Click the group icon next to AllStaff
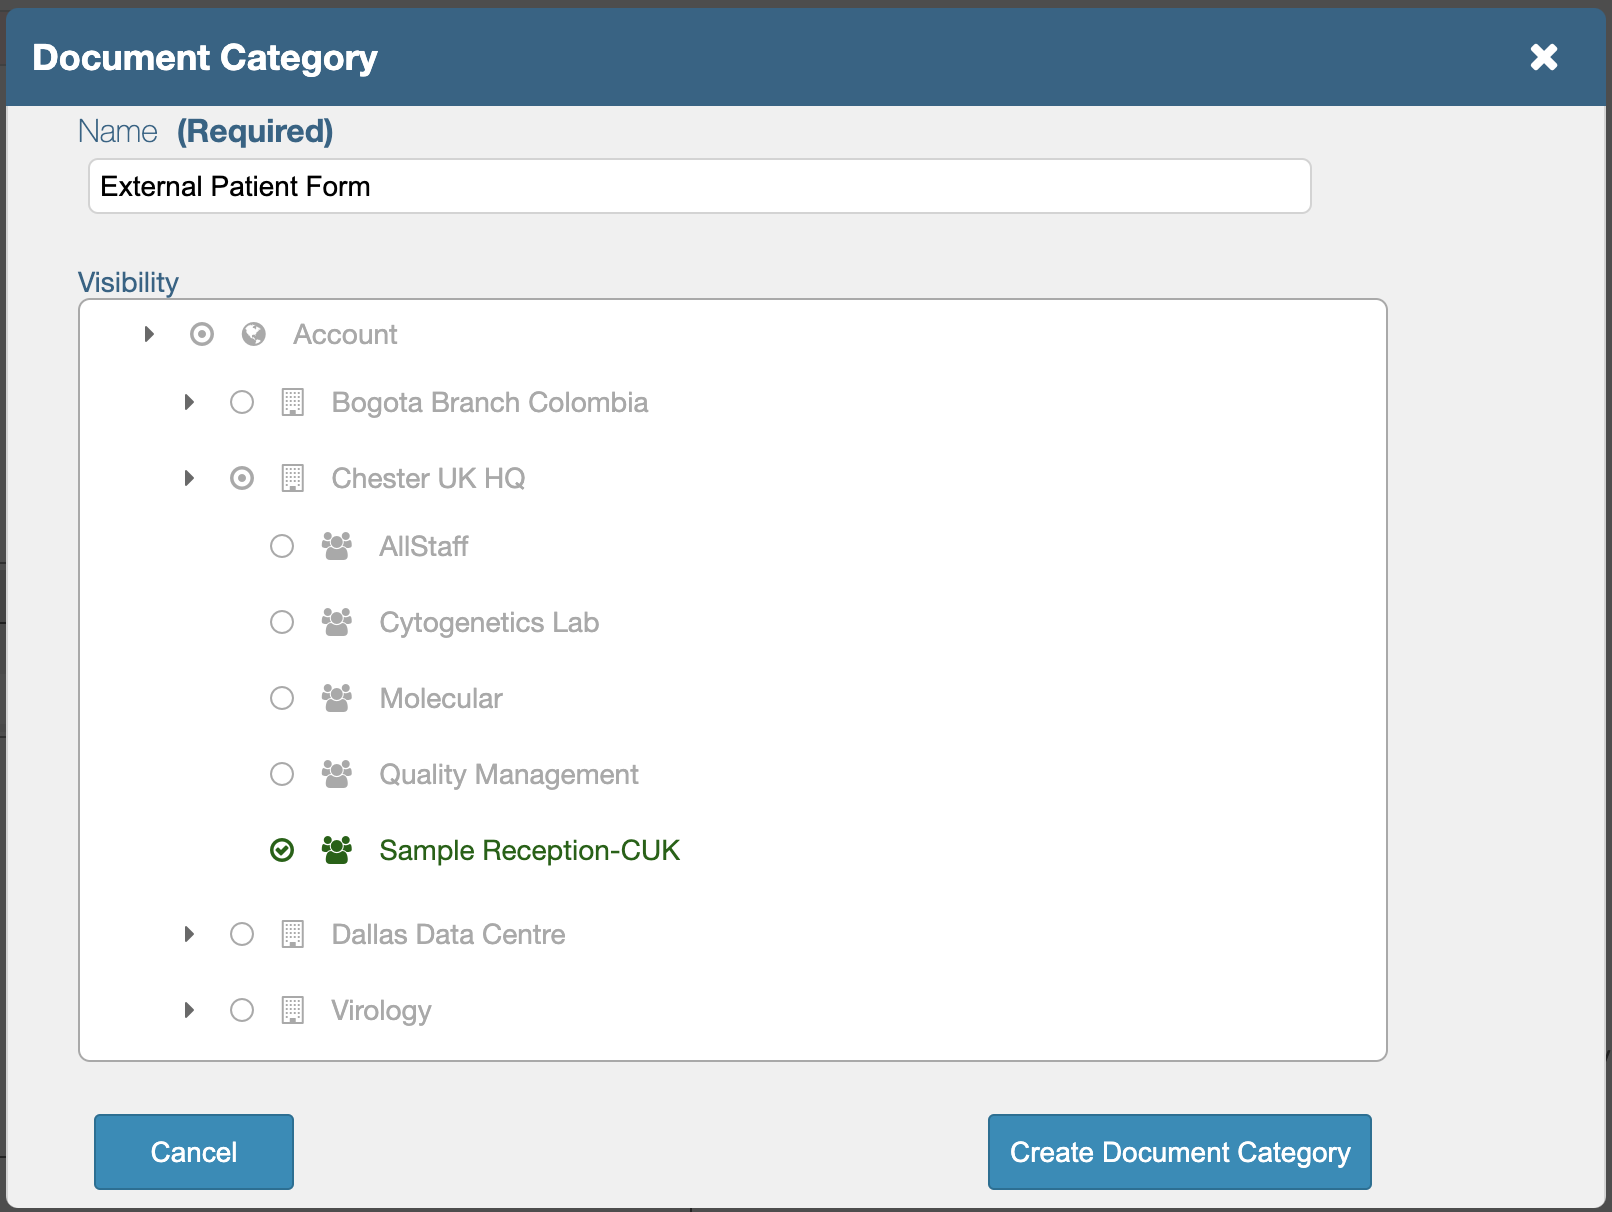The image size is (1612, 1212). tap(337, 546)
